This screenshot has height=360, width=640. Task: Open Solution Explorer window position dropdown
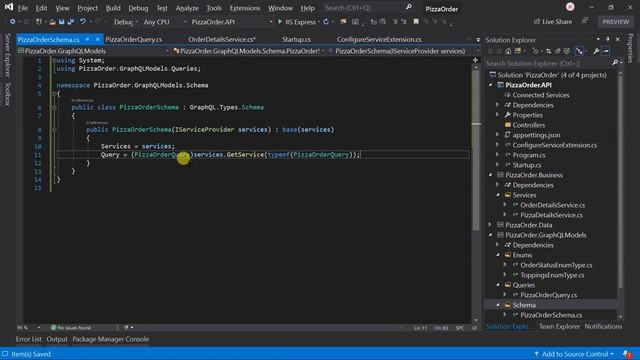pos(598,39)
